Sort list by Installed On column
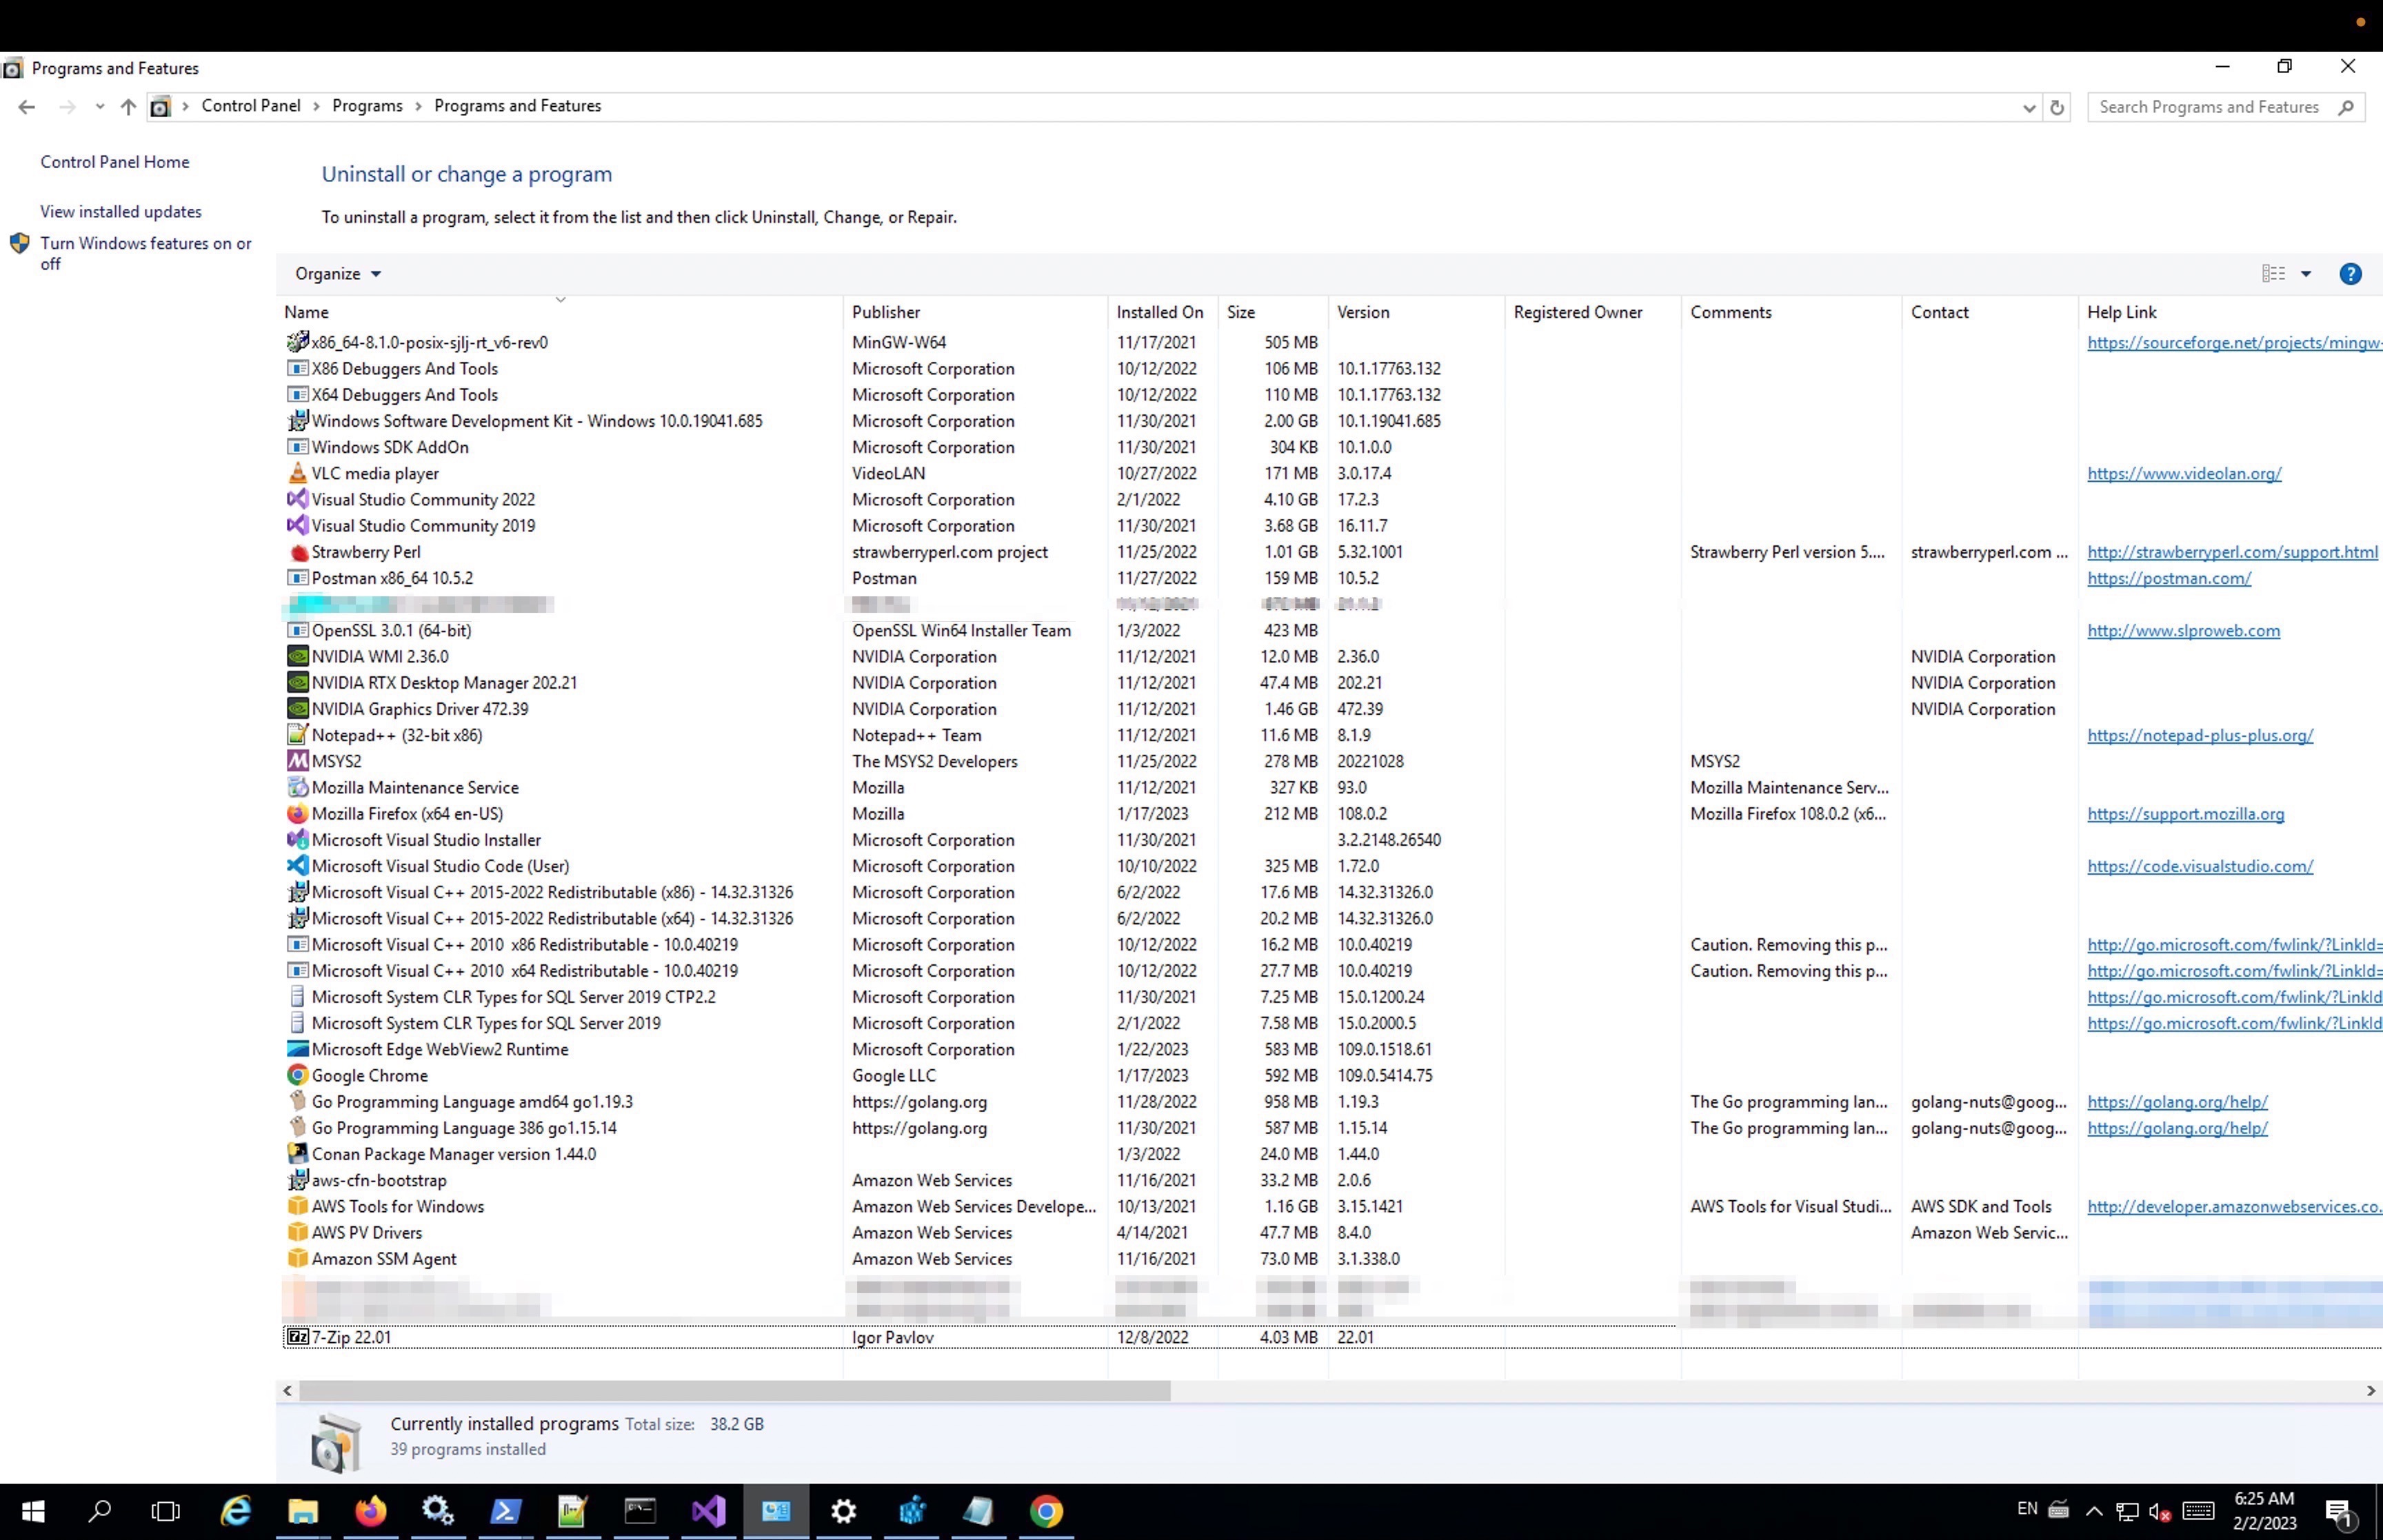Viewport: 2383px width, 1540px height. [x=1159, y=312]
